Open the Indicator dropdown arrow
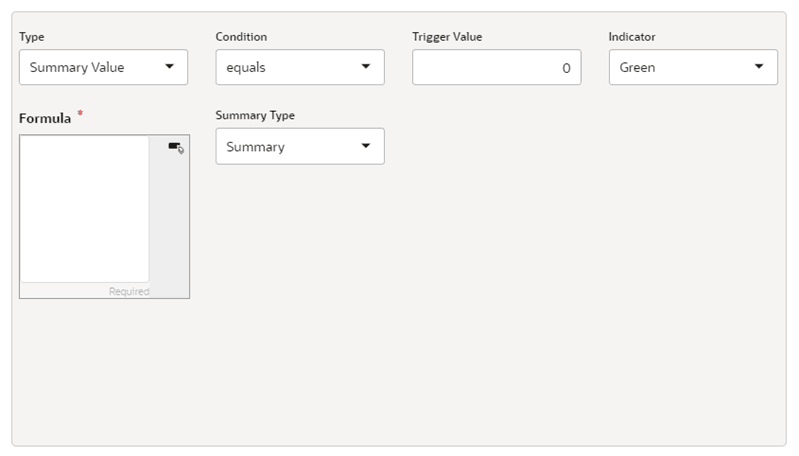The height and width of the screenshot is (456, 799). click(x=759, y=67)
